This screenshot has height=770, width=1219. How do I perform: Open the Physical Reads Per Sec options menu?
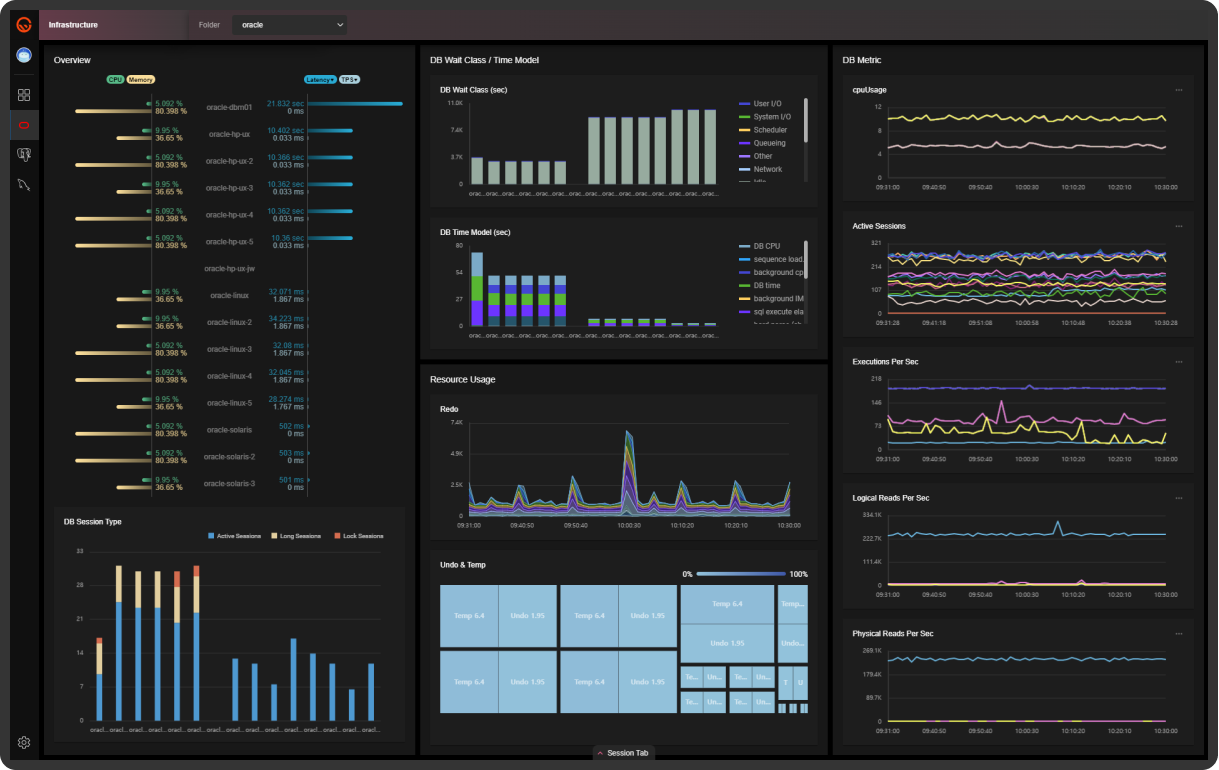pos(1179,633)
